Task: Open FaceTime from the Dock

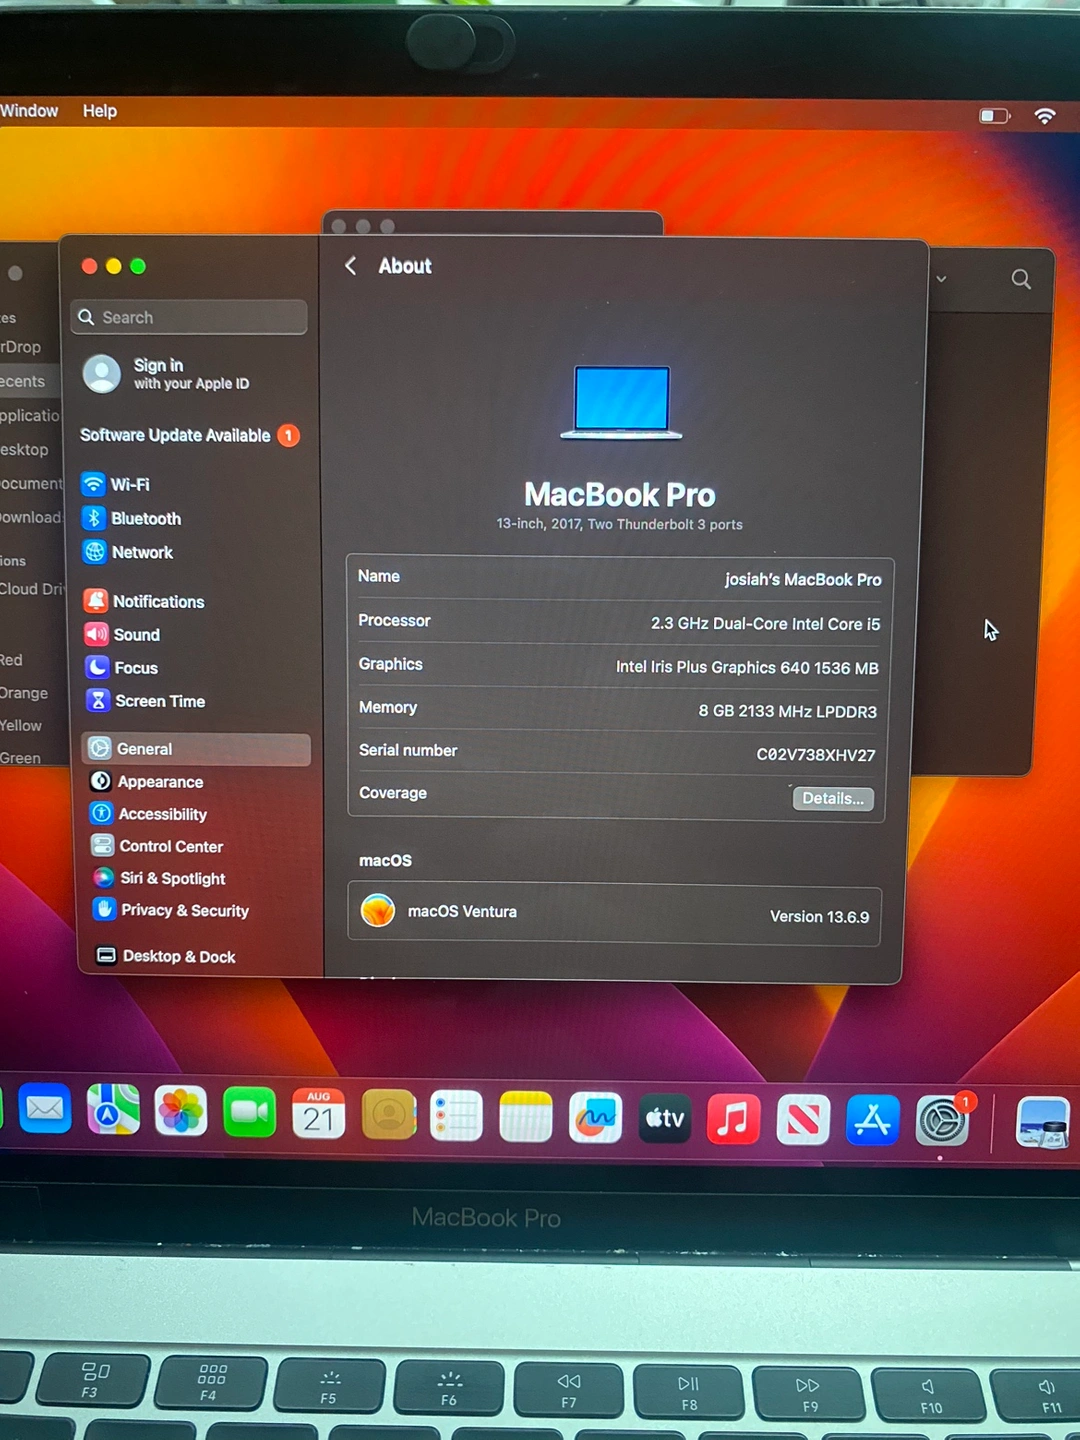Action: tap(249, 1113)
